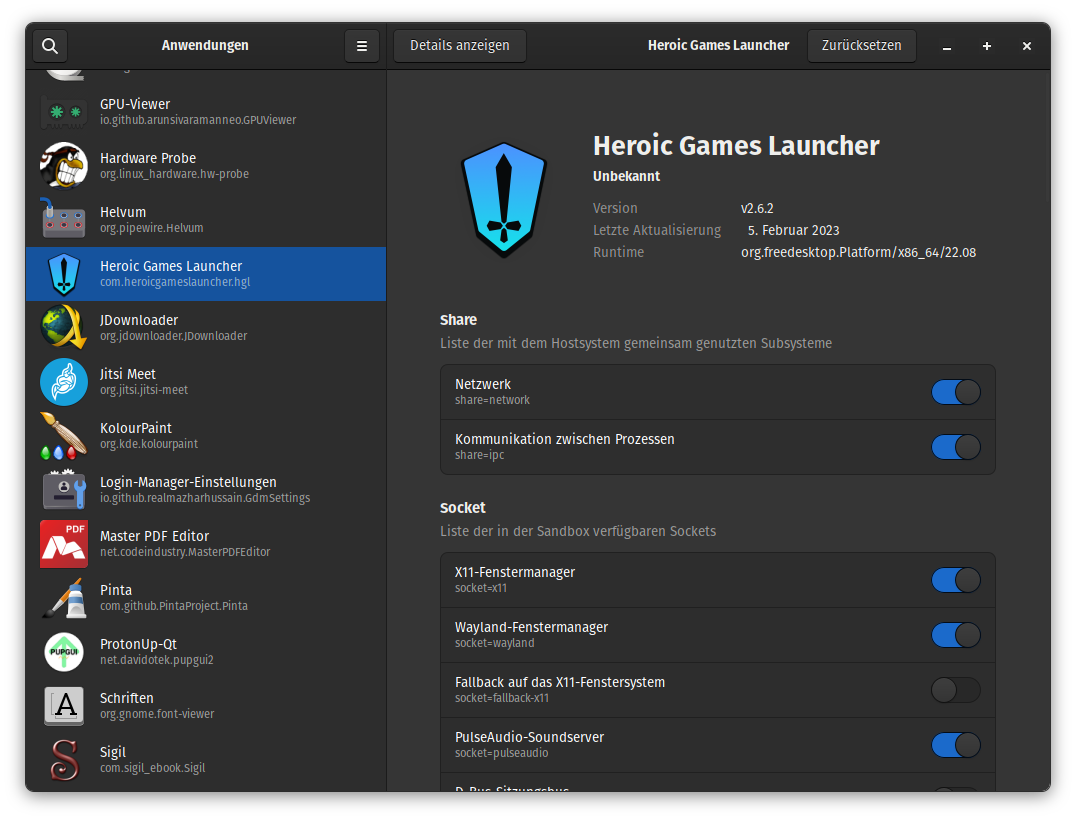Click the Zurücksetzen button
This screenshot has height=820, width=1076.
(861, 46)
